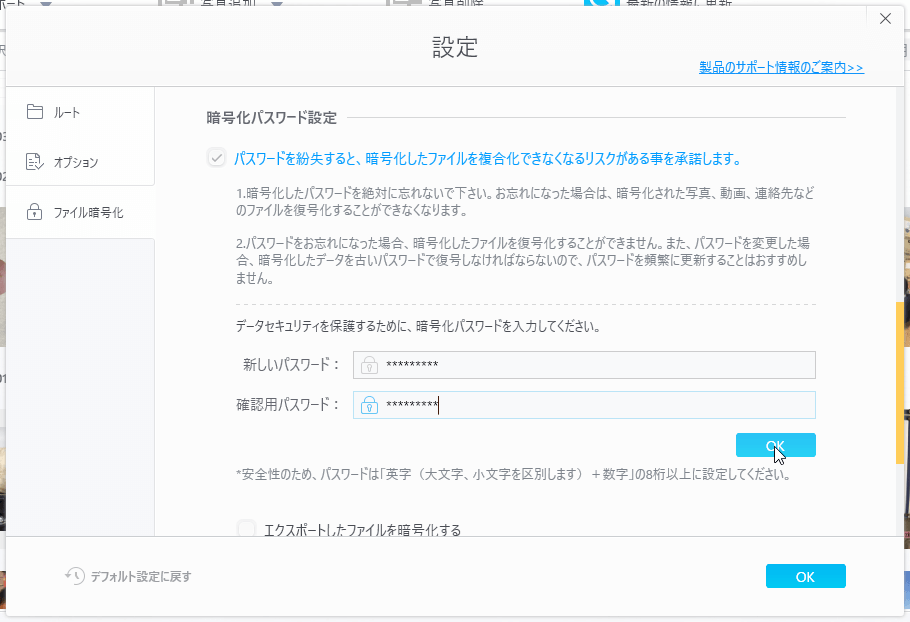Click デフォルト設定に戻す to reset settings
910x622 pixels.
coord(140,576)
